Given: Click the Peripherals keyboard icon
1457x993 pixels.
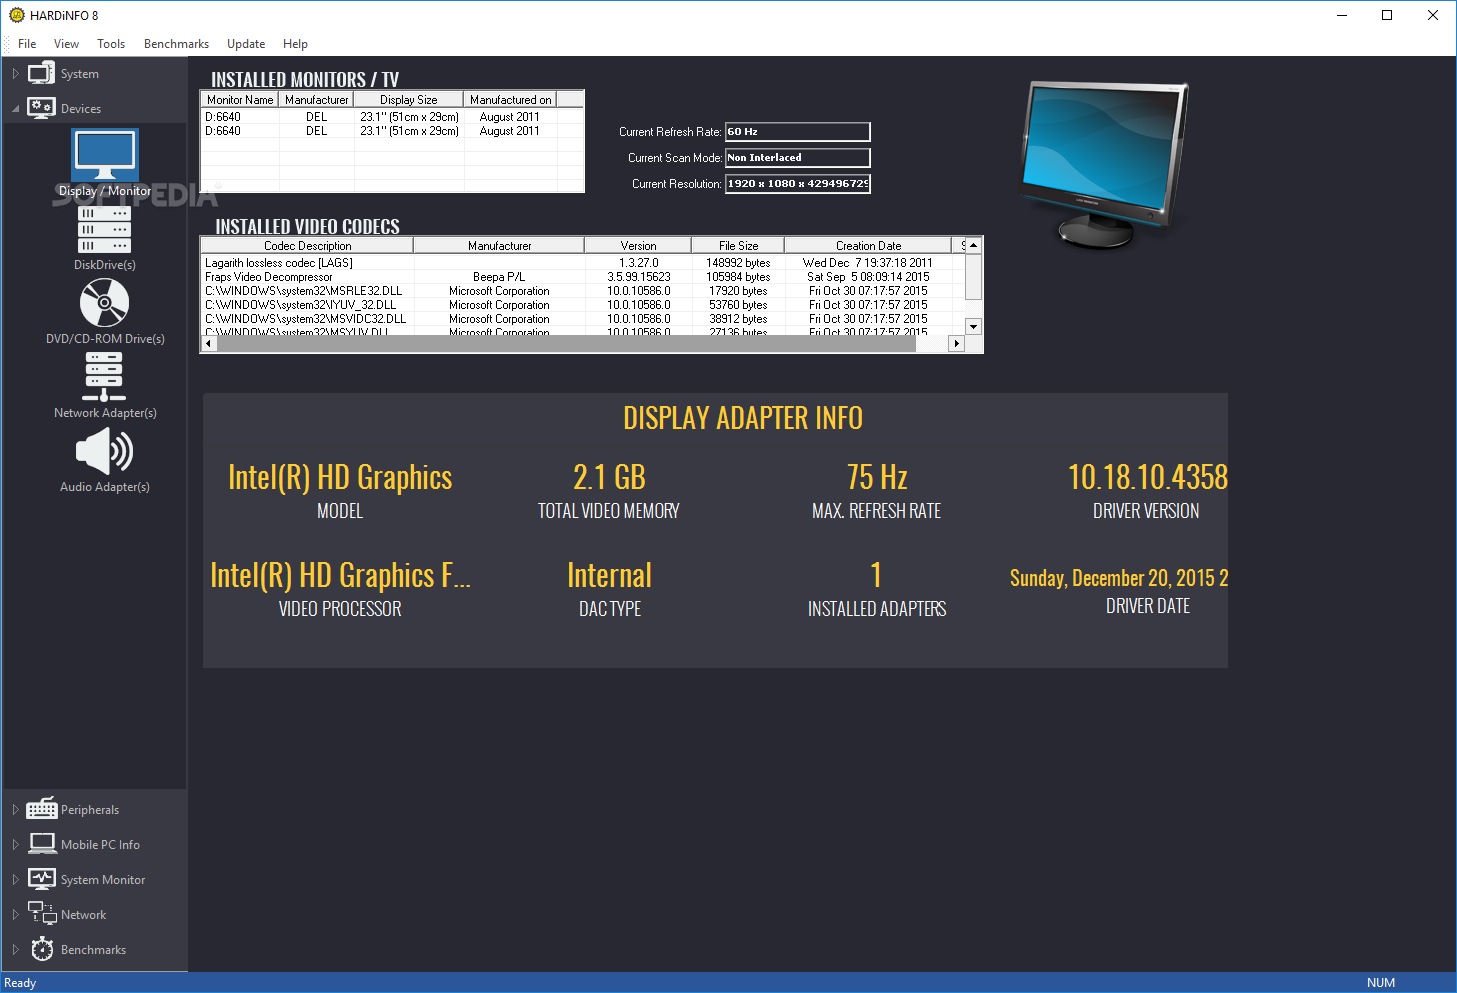Looking at the screenshot, I should click(x=42, y=809).
